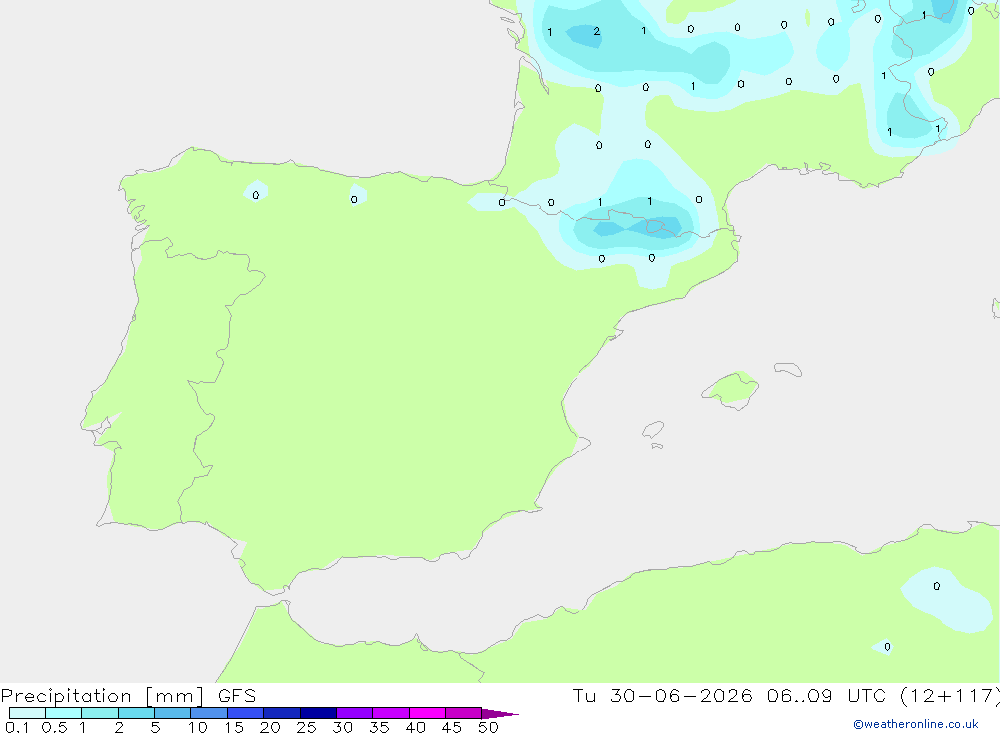The image size is (1000, 733).
Task: Pick the 5–10 mm legend color box
Action: pyautogui.click(x=173, y=713)
